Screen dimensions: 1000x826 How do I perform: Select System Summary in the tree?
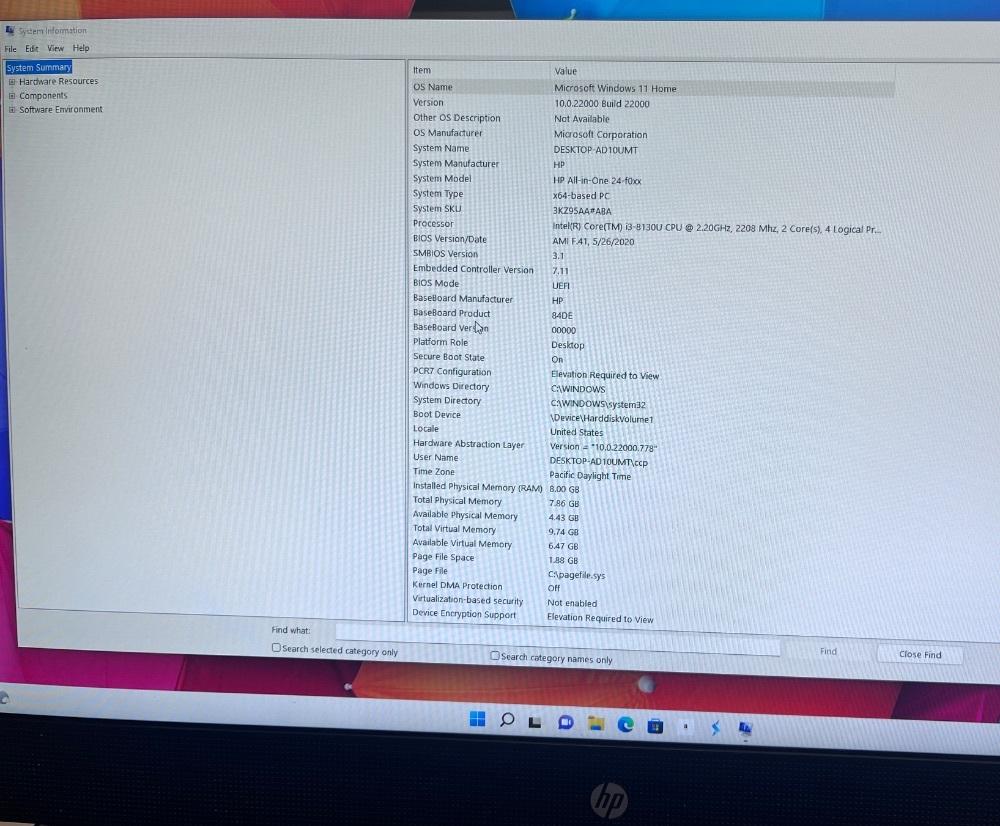[39, 67]
